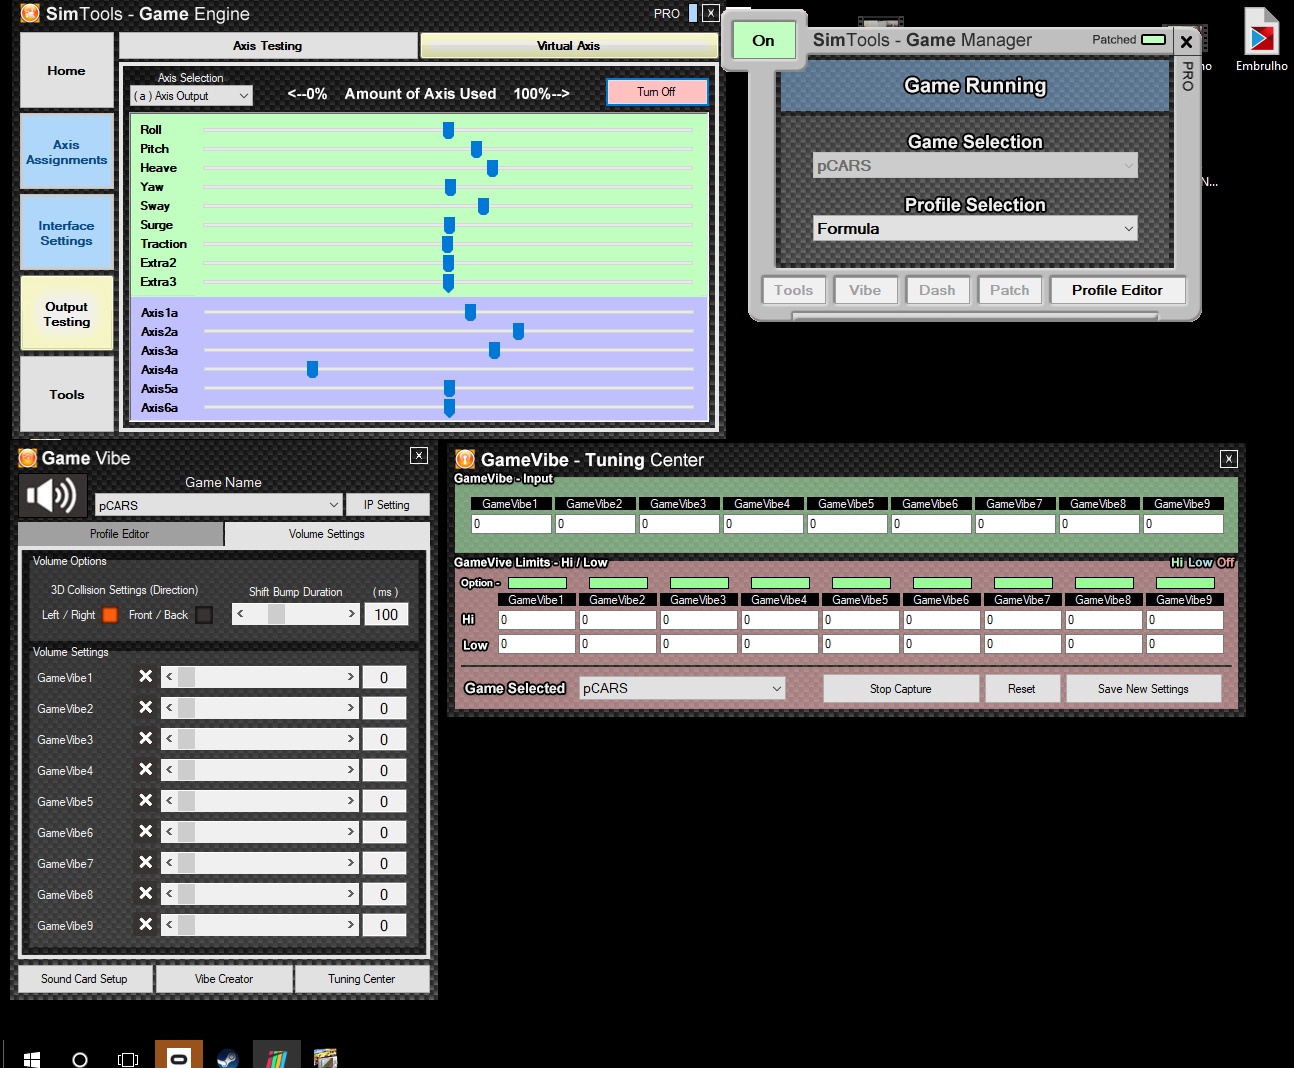Click the SimTools Game Engine logo icon

pos(30,14)
